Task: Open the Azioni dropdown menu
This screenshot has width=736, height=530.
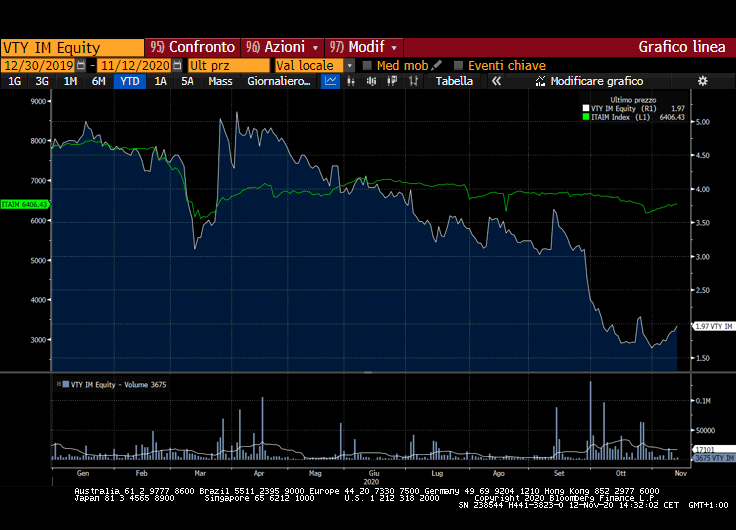Action: click(283, 47)
